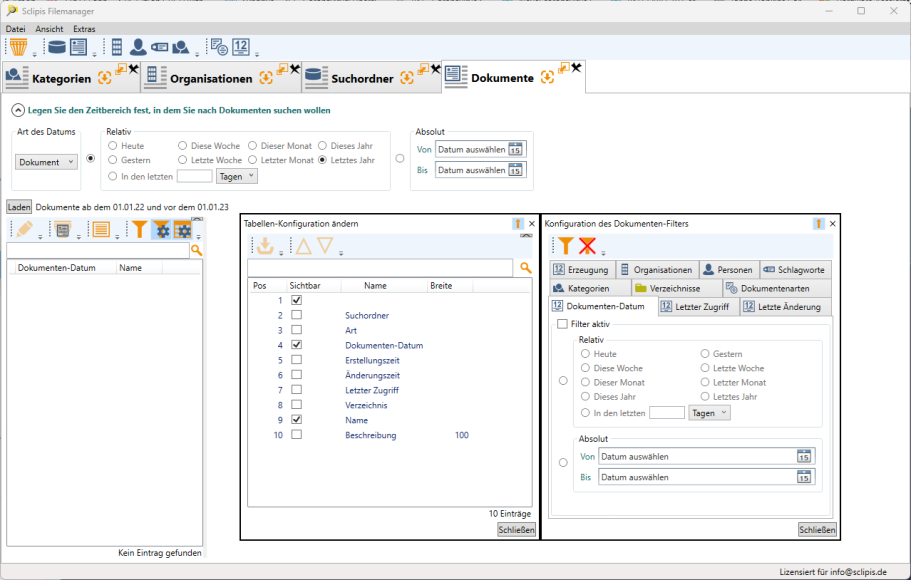Viewport: 911px width, 580px height.
Task: Click the keyword tag icon in main toolbar
Action: pyautogui.click(x=160, y=47)
